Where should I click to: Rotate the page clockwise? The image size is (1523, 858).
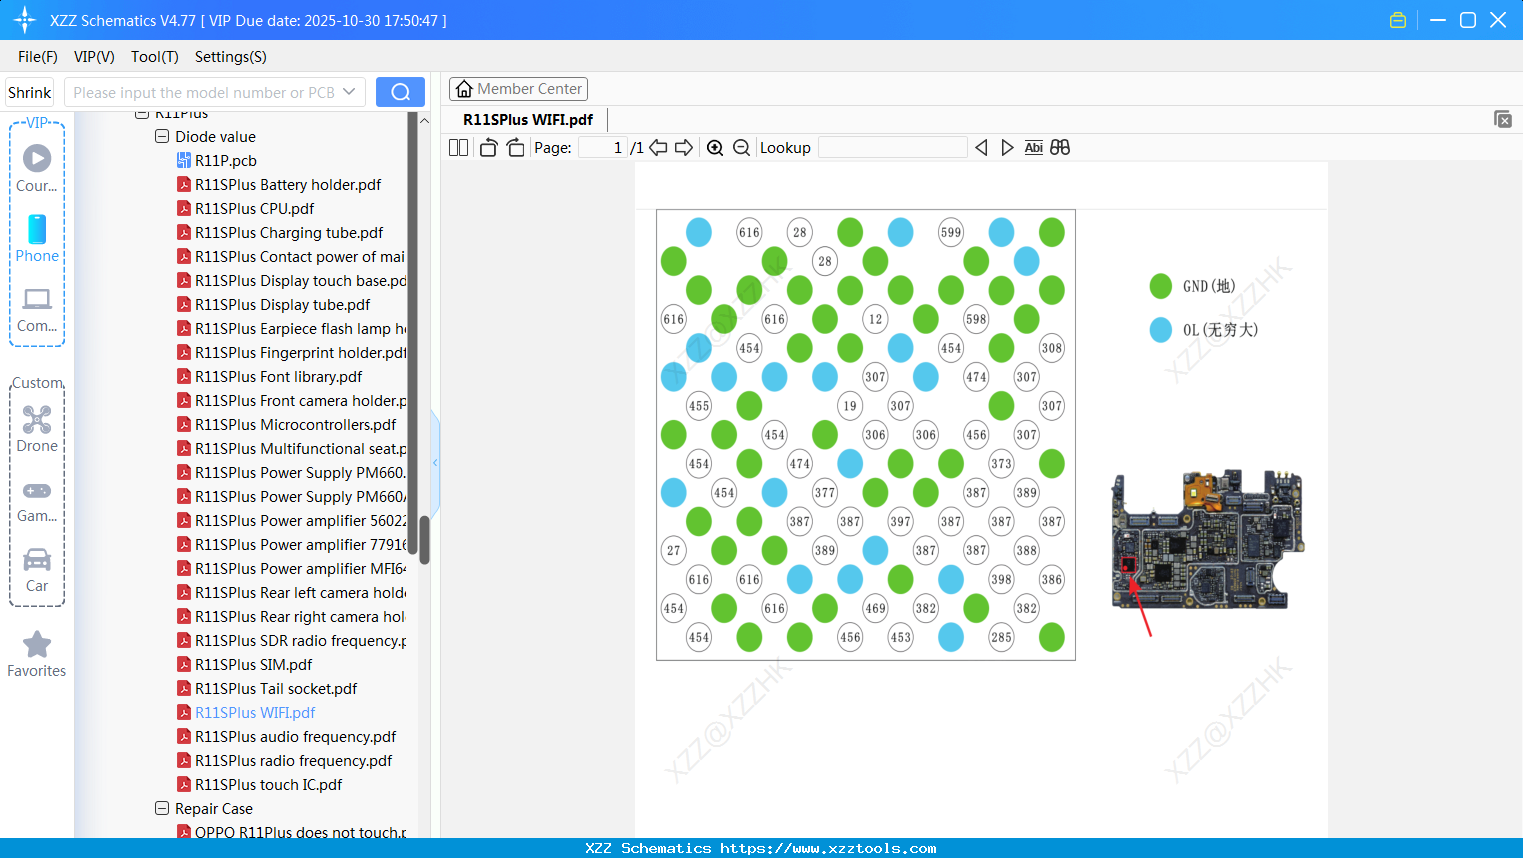pos(516,148)
